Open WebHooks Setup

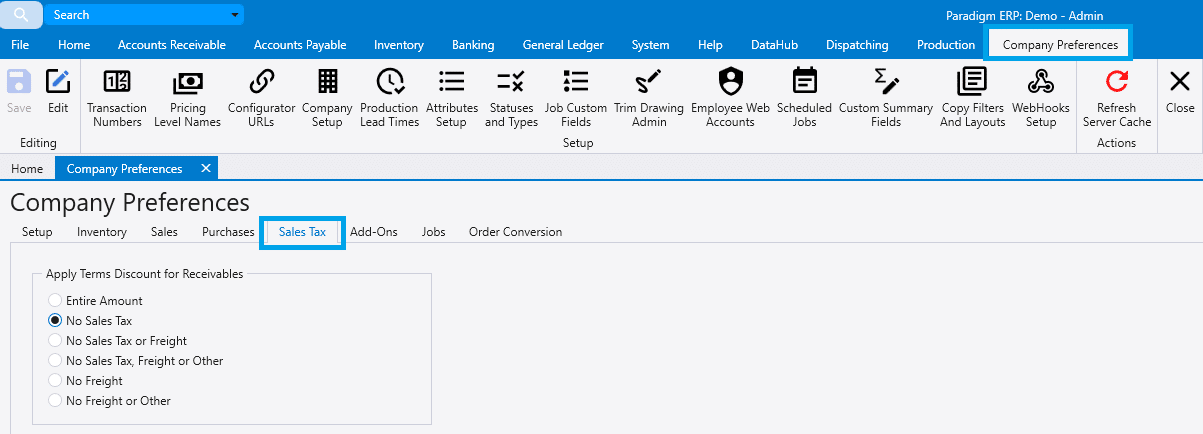(1041, 98)
